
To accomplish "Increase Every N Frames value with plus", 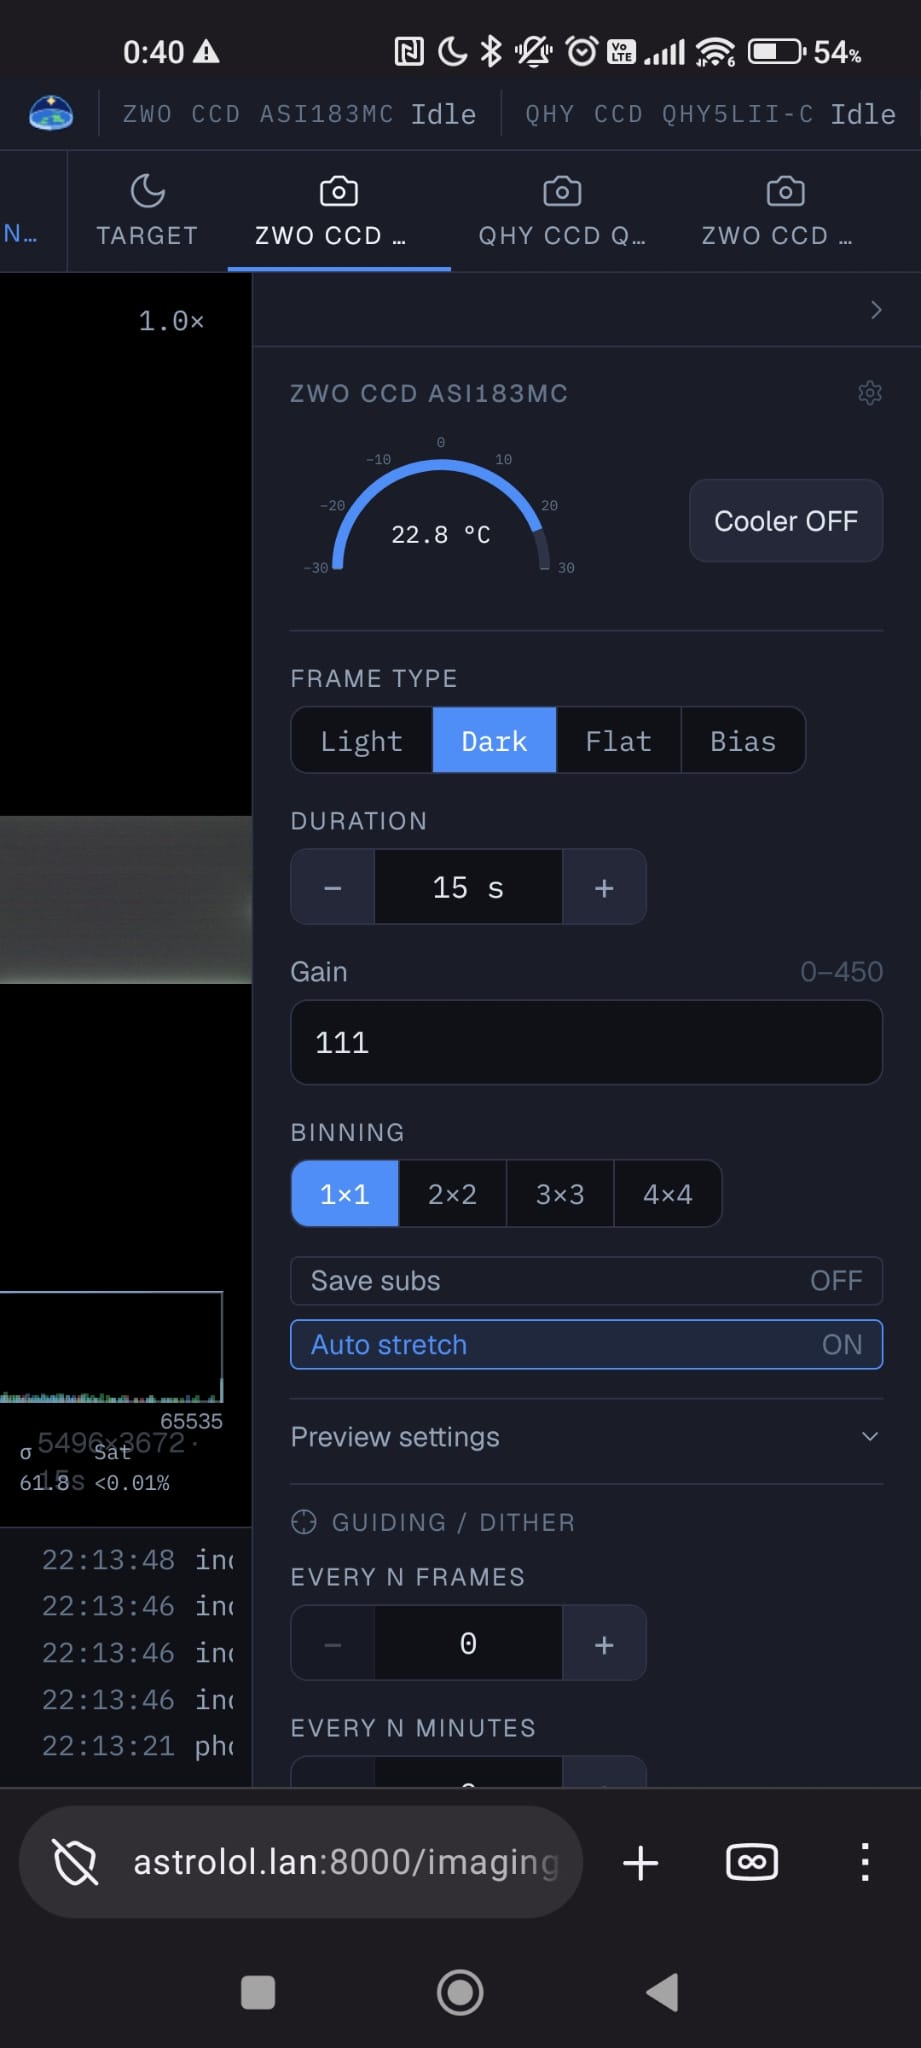I will click(604, 1644).
